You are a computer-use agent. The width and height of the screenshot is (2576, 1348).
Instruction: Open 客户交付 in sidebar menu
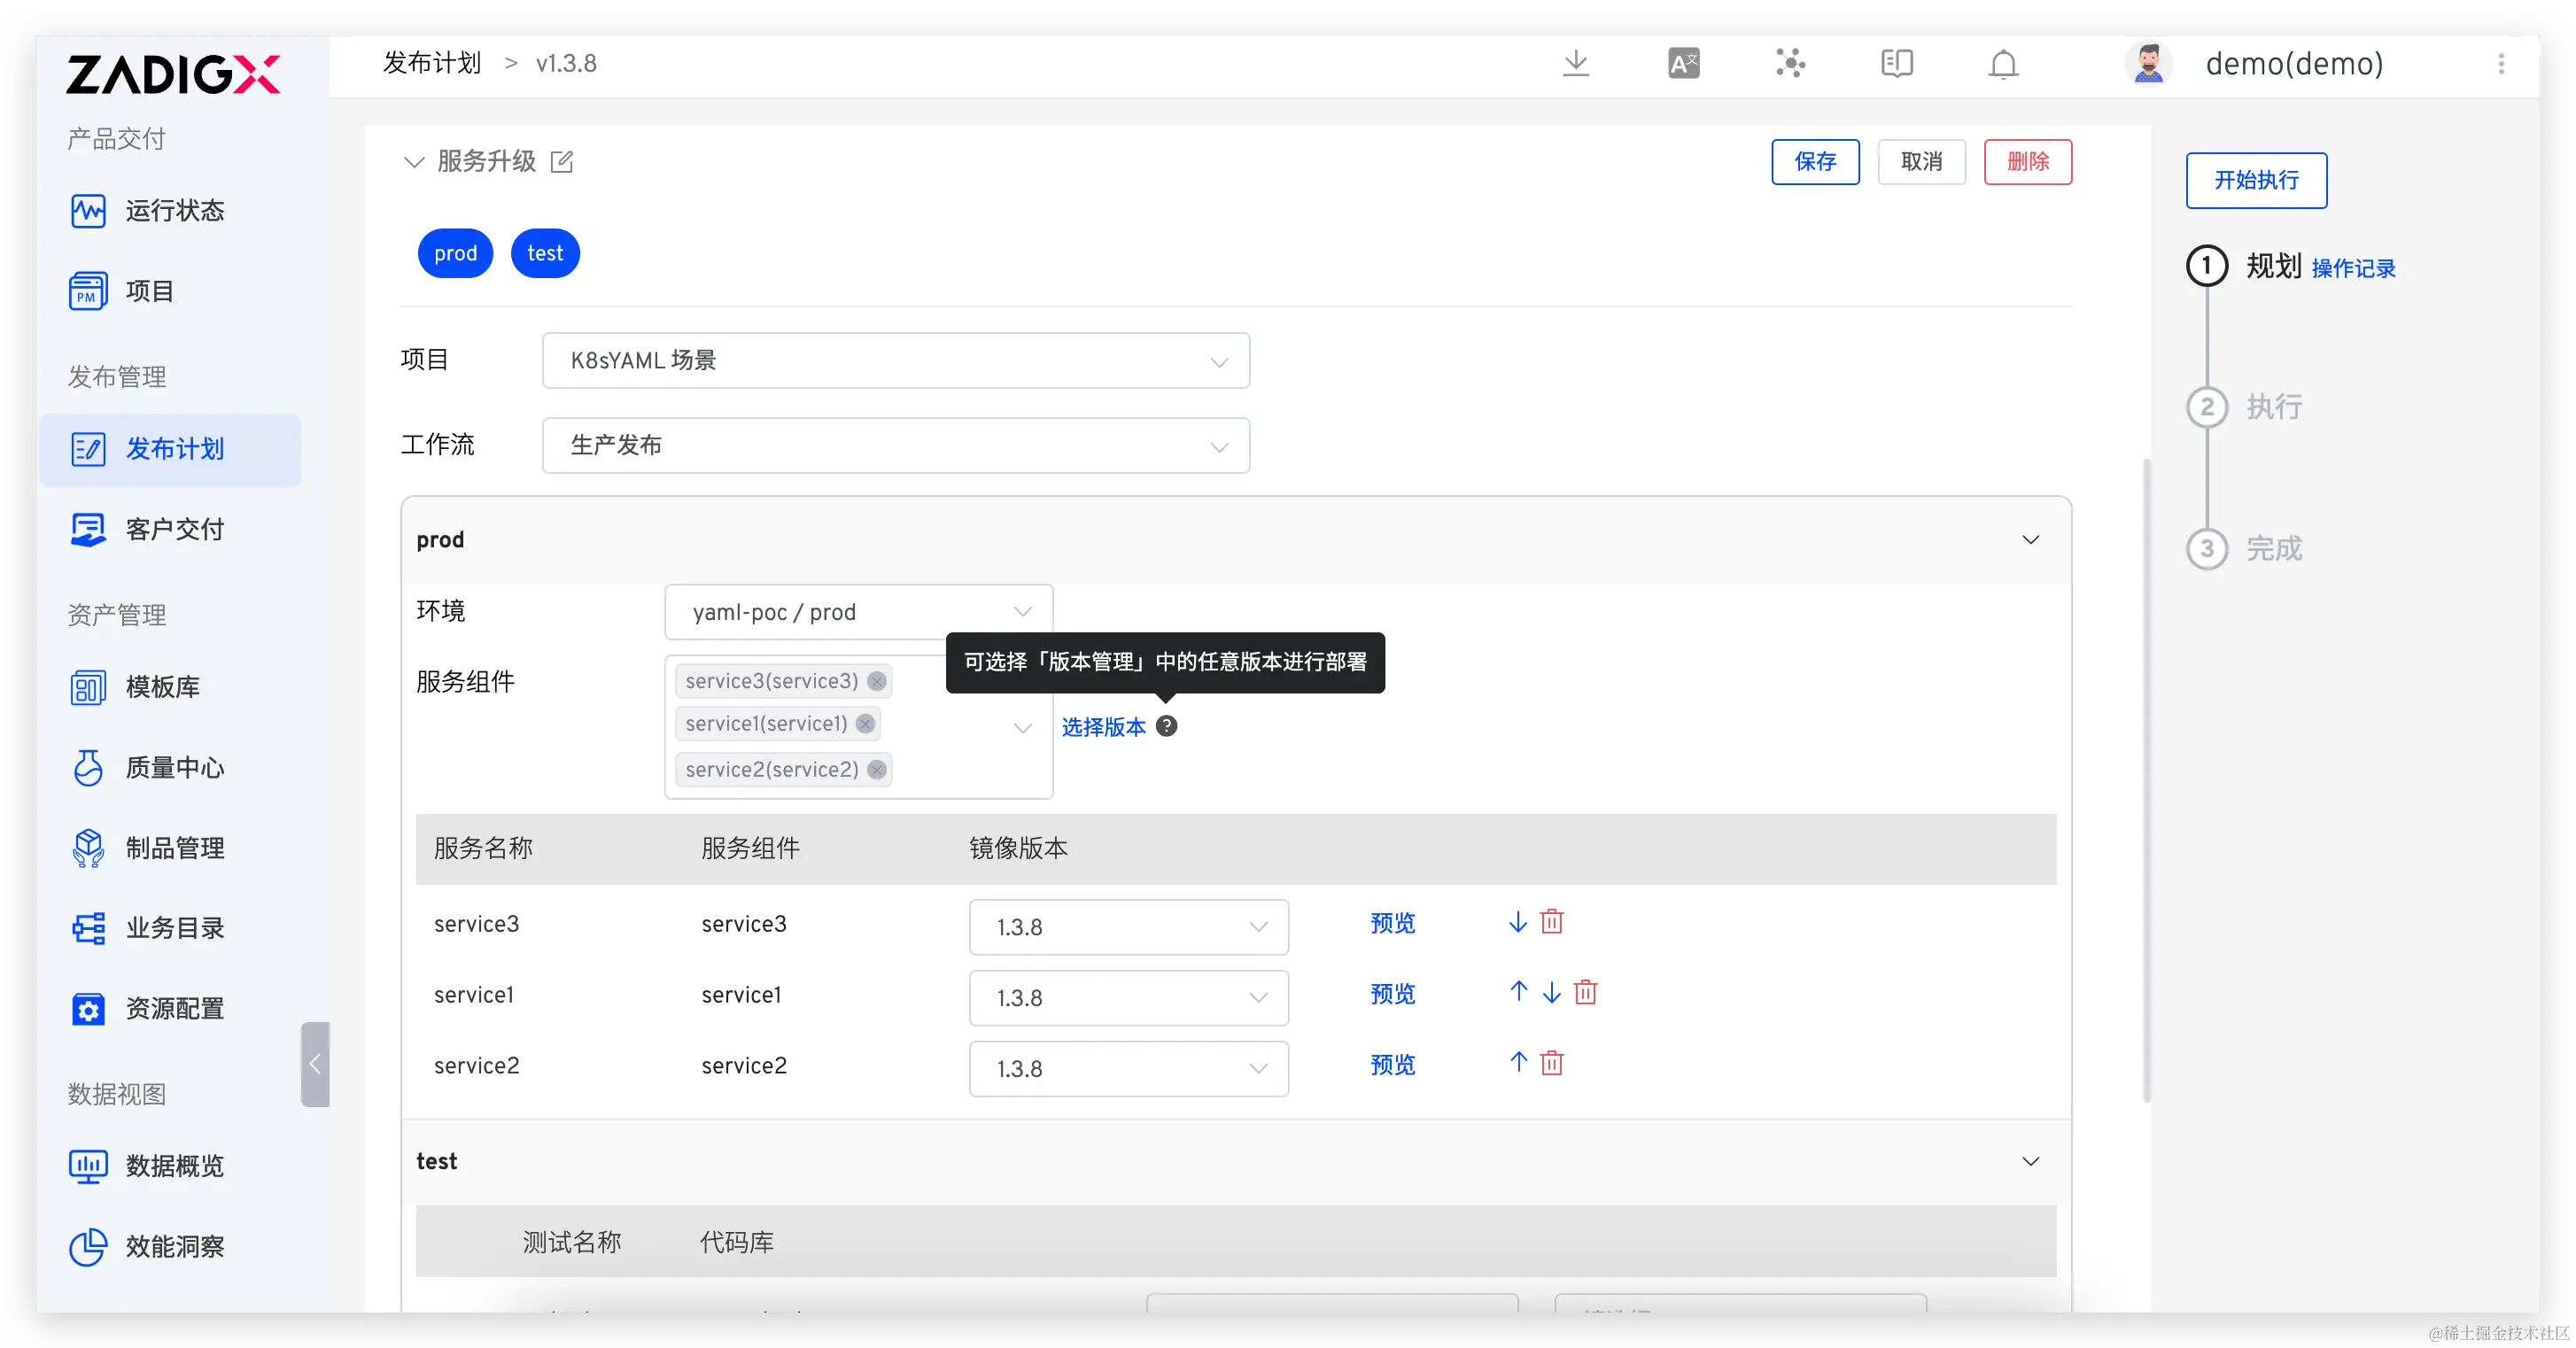(x=174, y=529)
